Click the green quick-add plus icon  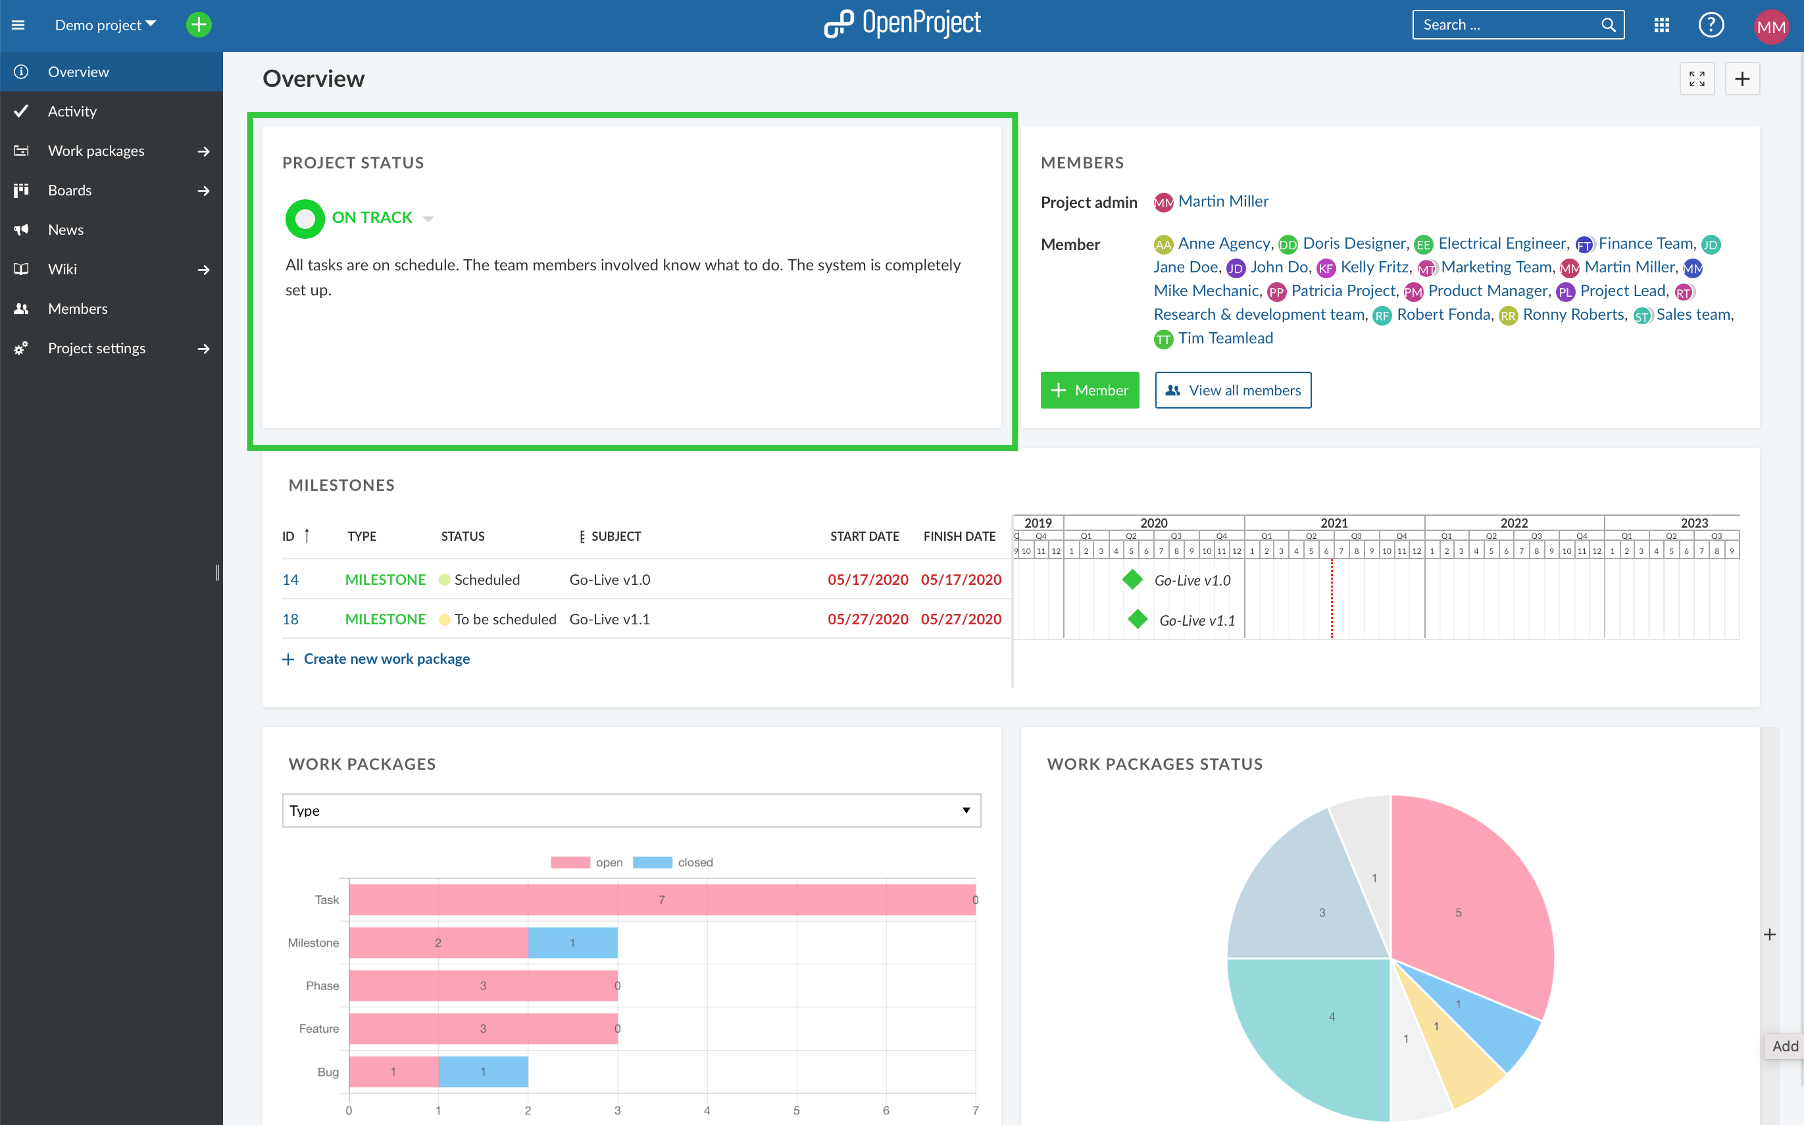[199, 25]
